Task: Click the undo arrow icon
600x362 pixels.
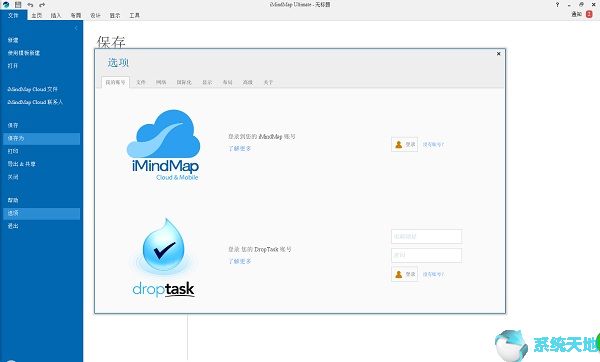Action: (x=30, y=5)
